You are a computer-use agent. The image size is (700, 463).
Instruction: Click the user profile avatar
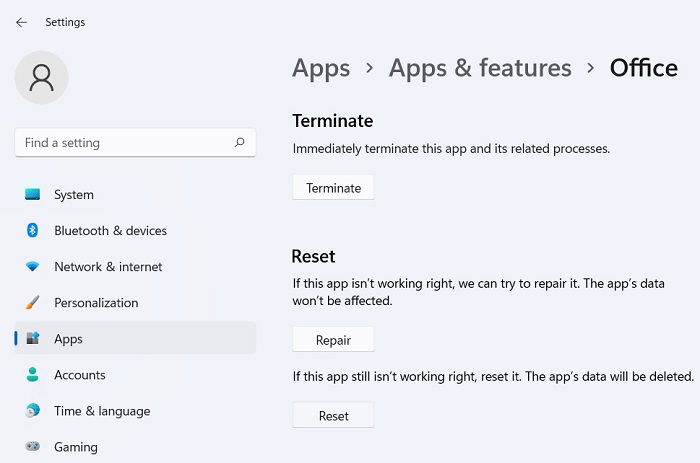[x=42, y=78]
